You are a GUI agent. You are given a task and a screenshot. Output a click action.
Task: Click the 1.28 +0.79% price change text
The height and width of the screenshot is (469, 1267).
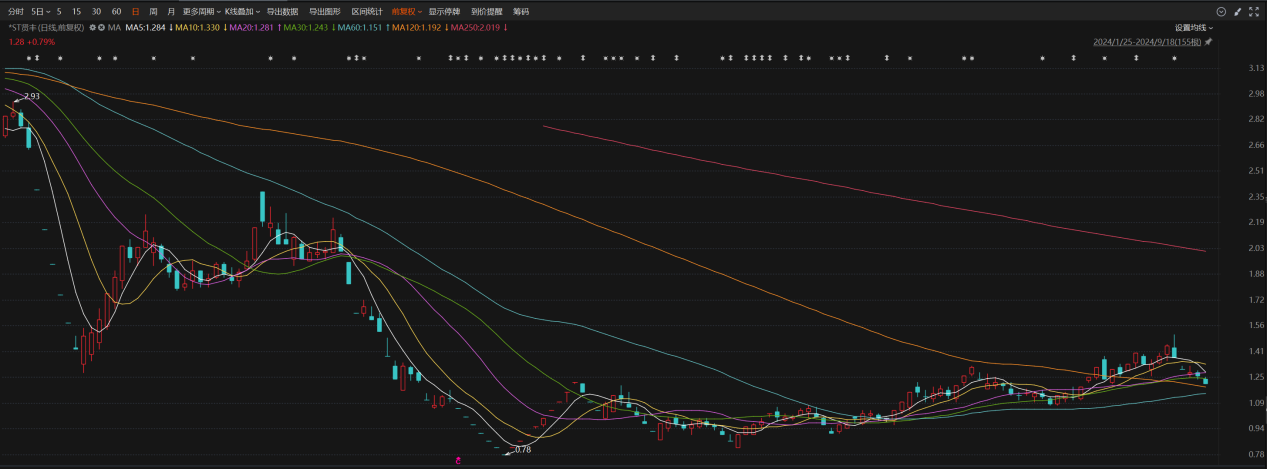(32, 42)
